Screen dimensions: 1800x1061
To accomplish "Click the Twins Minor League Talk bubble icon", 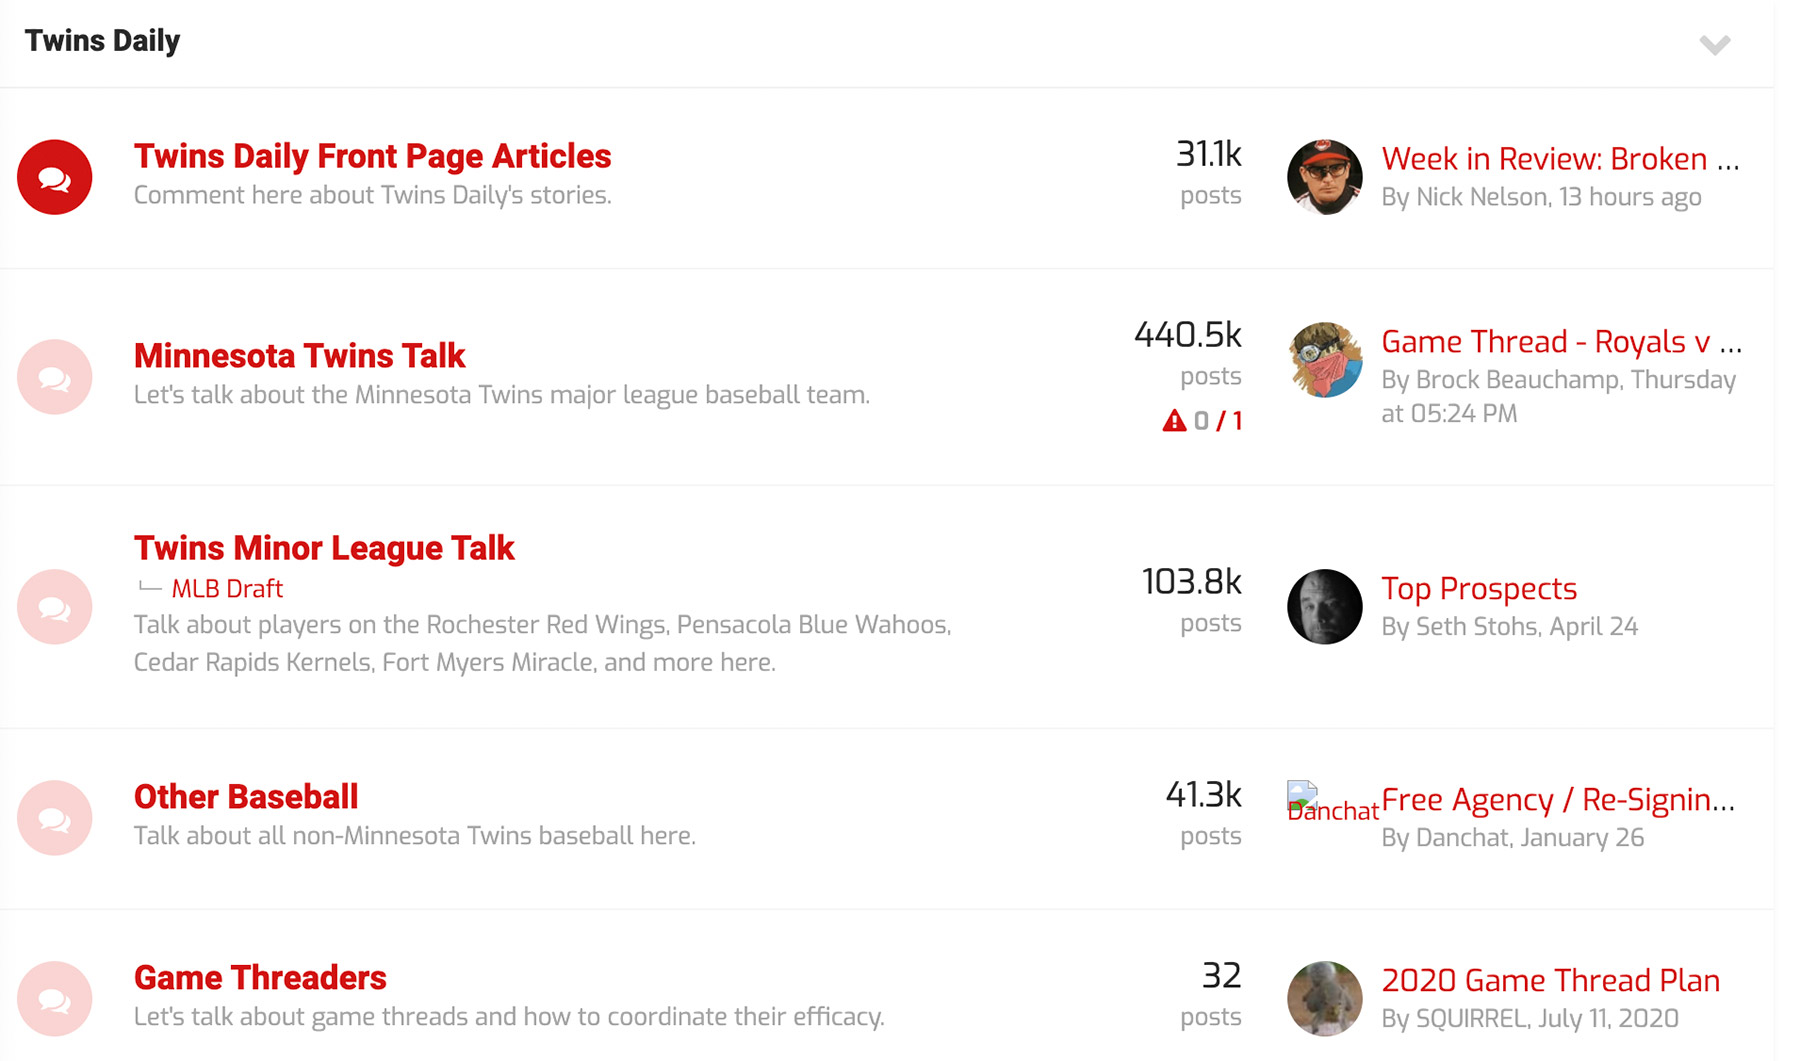I will [55, 607].
